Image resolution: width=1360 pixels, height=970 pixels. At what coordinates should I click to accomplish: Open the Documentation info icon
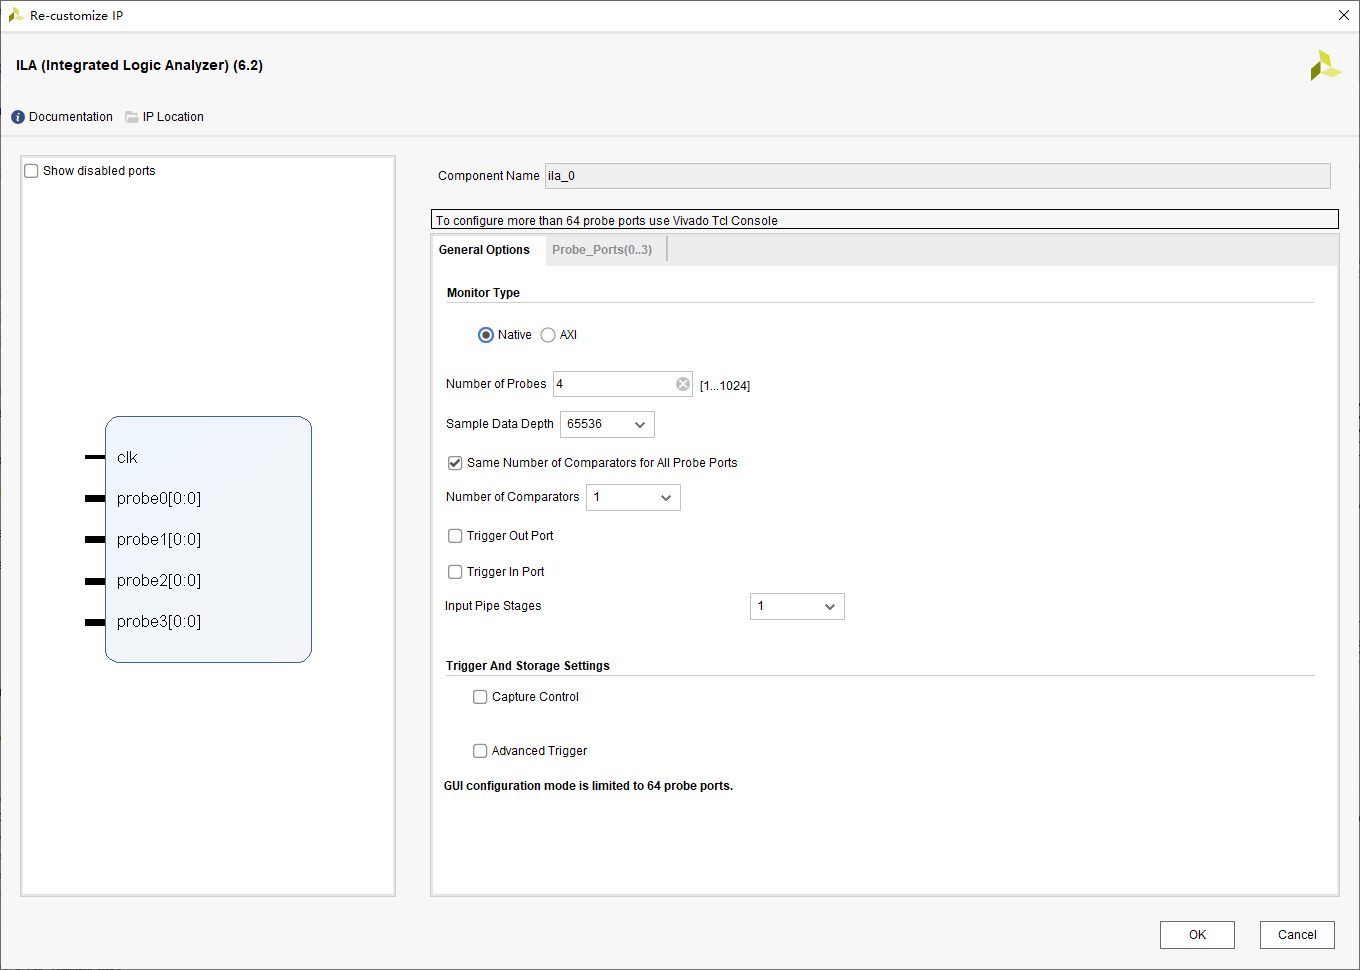click(x=18, y=117)
